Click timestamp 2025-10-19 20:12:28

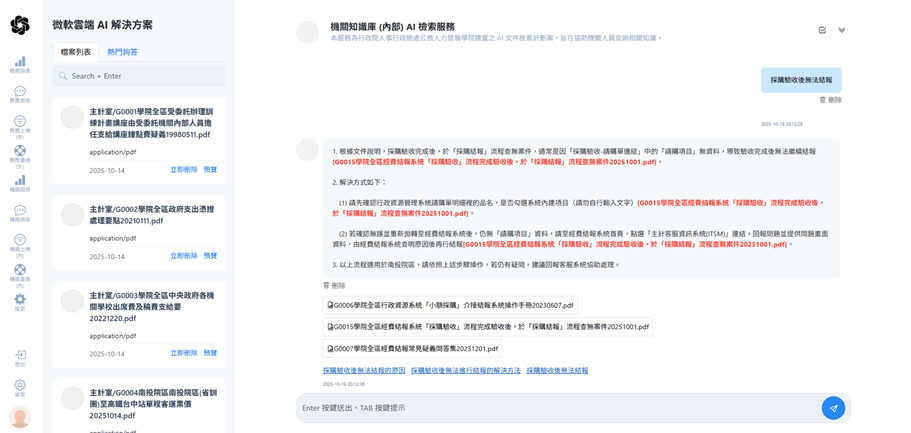tap(781, 124)
